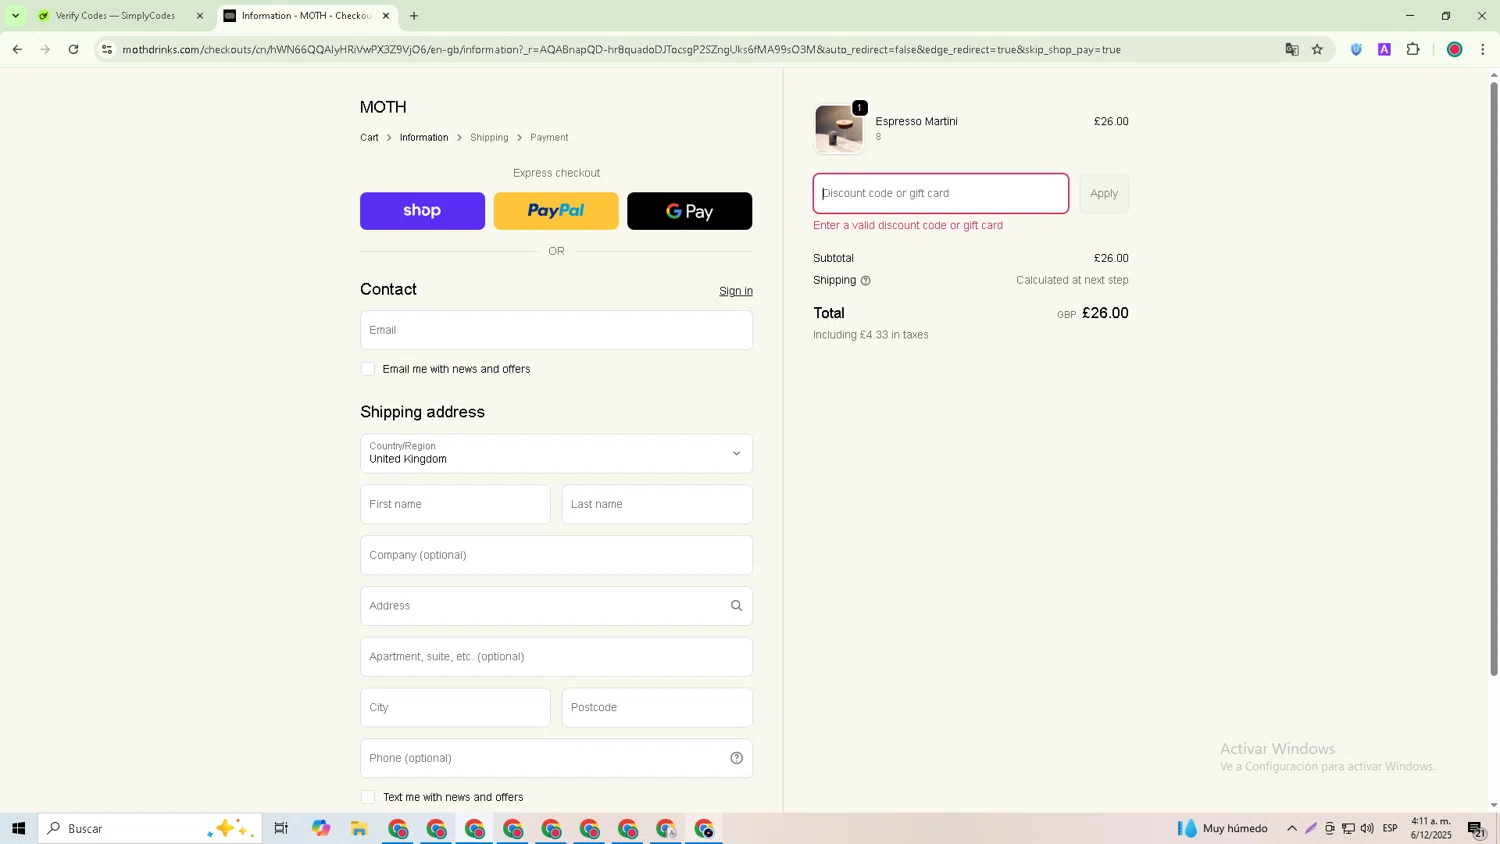Image resolution: width=1500 pixels, height=844 pixels.
Task: Select the Total £26.00 amount
Action: [1105, 313]
